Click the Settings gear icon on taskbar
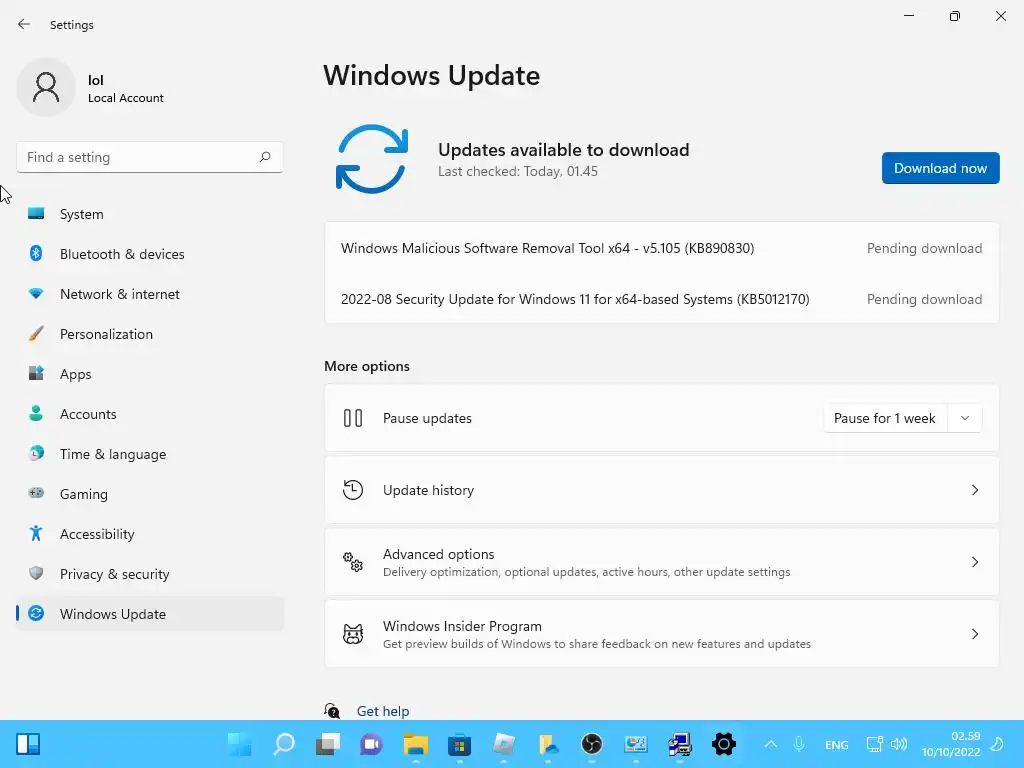1024x768 pixels. click(724, 744)
